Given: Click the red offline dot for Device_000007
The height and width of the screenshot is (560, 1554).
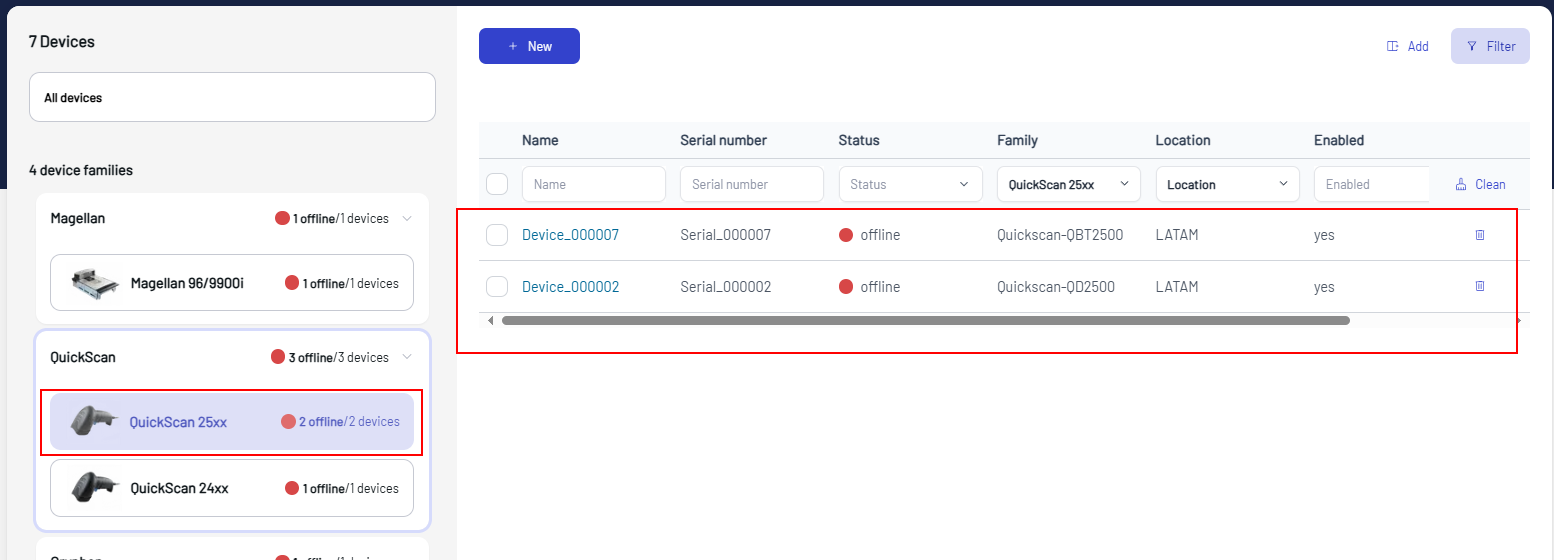Looking at the screenshot, I should pos(846,235).
